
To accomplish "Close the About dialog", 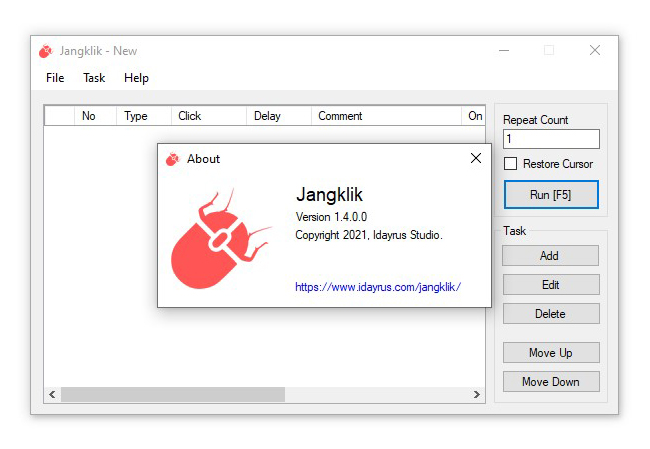I will pos(476,158).
